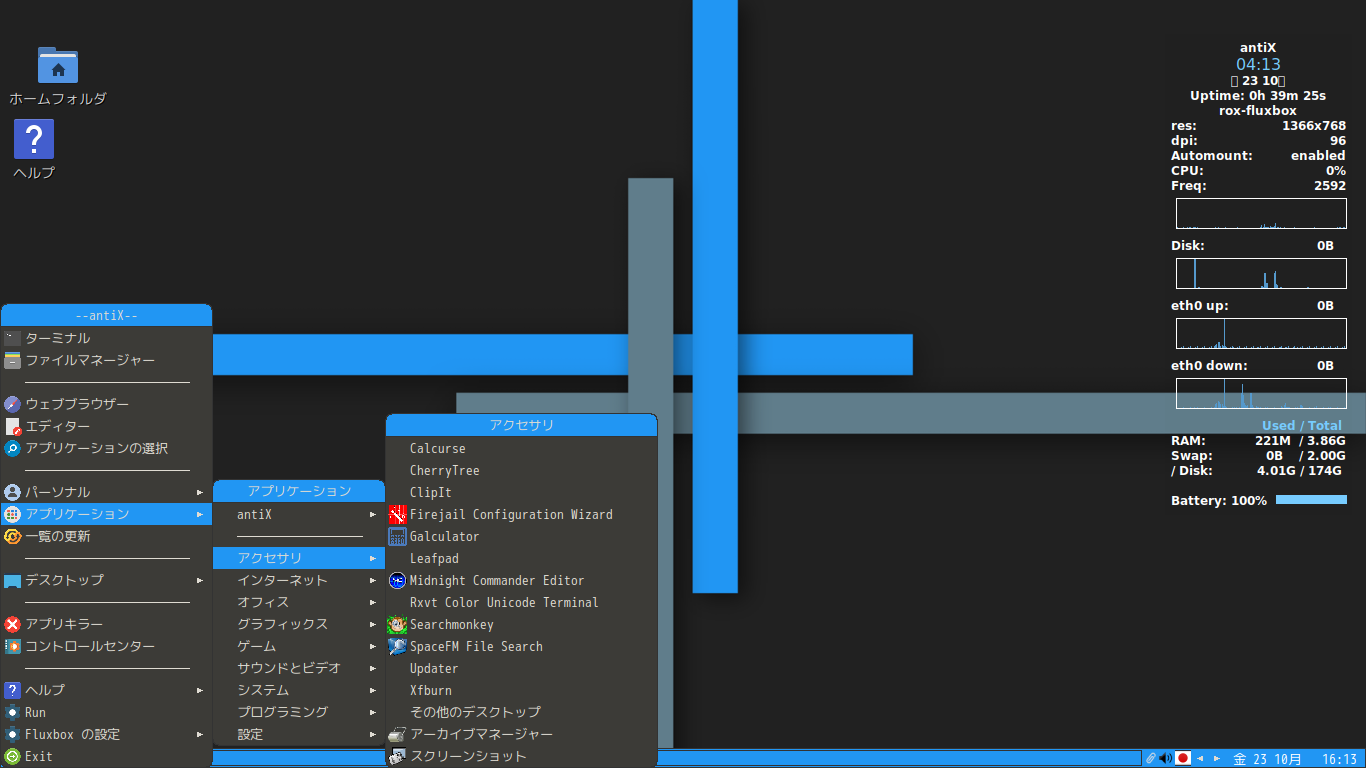Launch CherryTree notes app
Viewport: 1366px width, 768px height.
tap(521, 470)
